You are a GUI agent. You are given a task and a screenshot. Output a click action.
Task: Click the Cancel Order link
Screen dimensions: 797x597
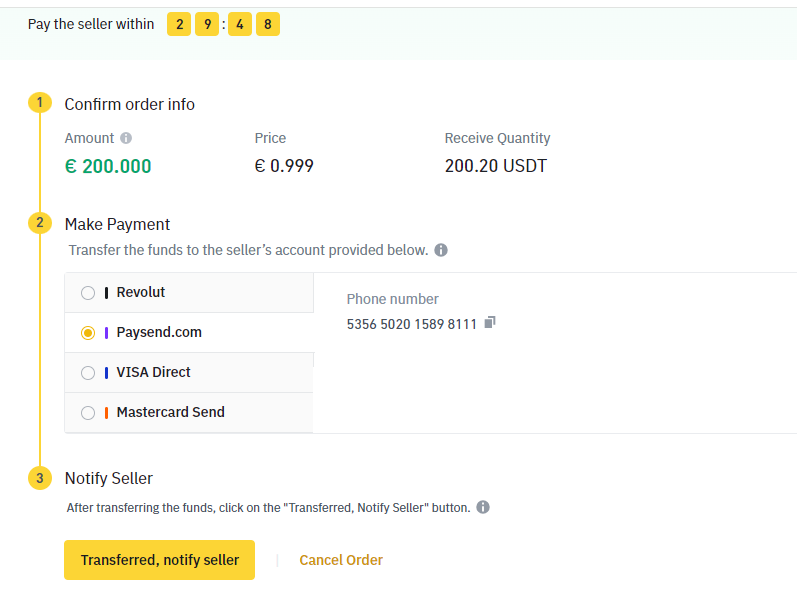pos(341,560)
